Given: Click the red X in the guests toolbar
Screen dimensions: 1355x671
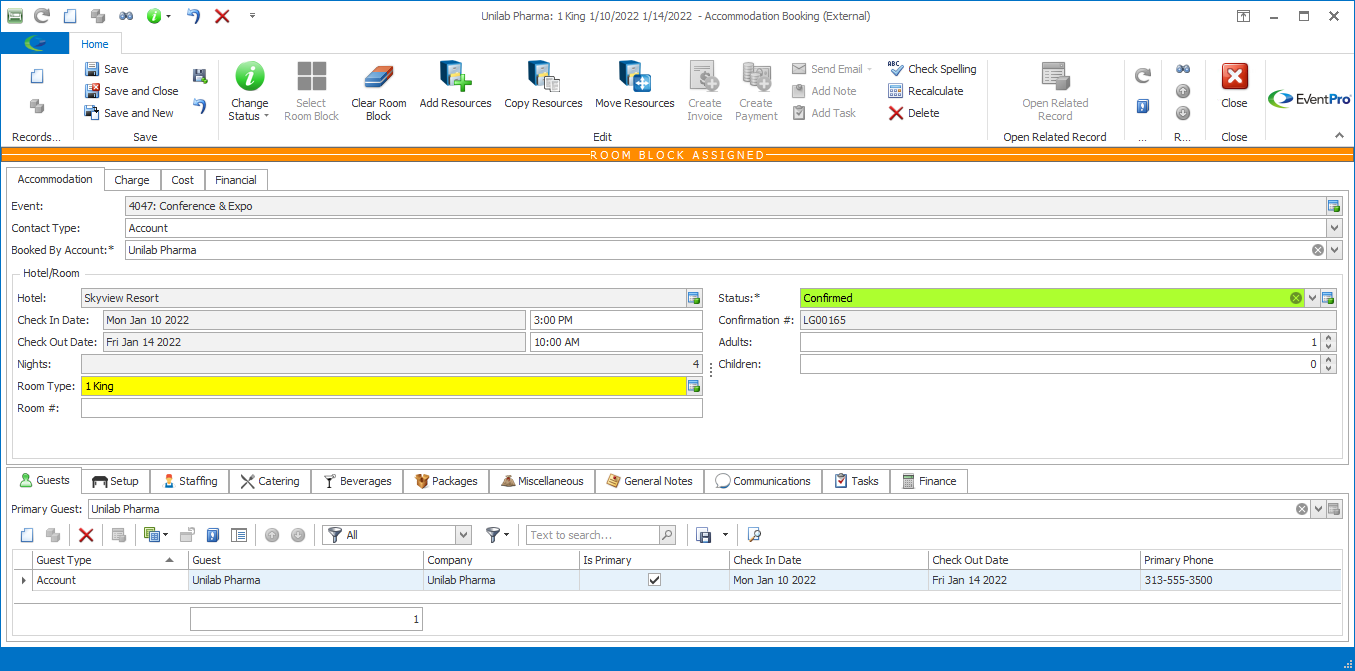Looking at the screenshot, I should click(x=86, y=535).
